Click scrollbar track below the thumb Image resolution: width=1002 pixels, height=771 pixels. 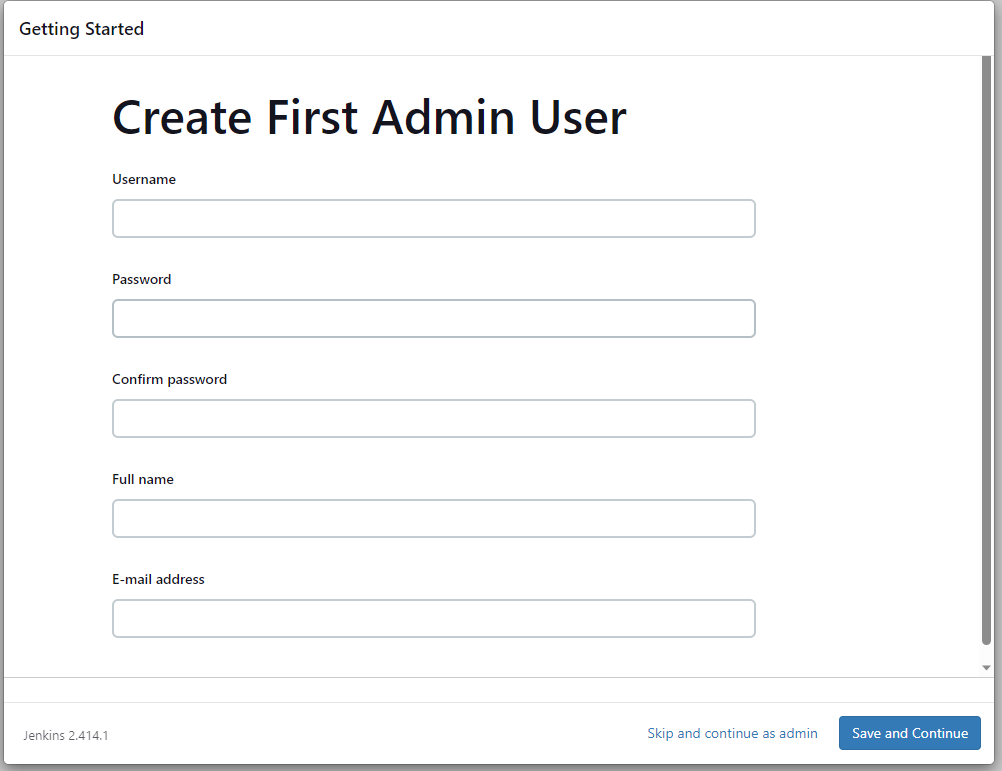coord(986,652)
